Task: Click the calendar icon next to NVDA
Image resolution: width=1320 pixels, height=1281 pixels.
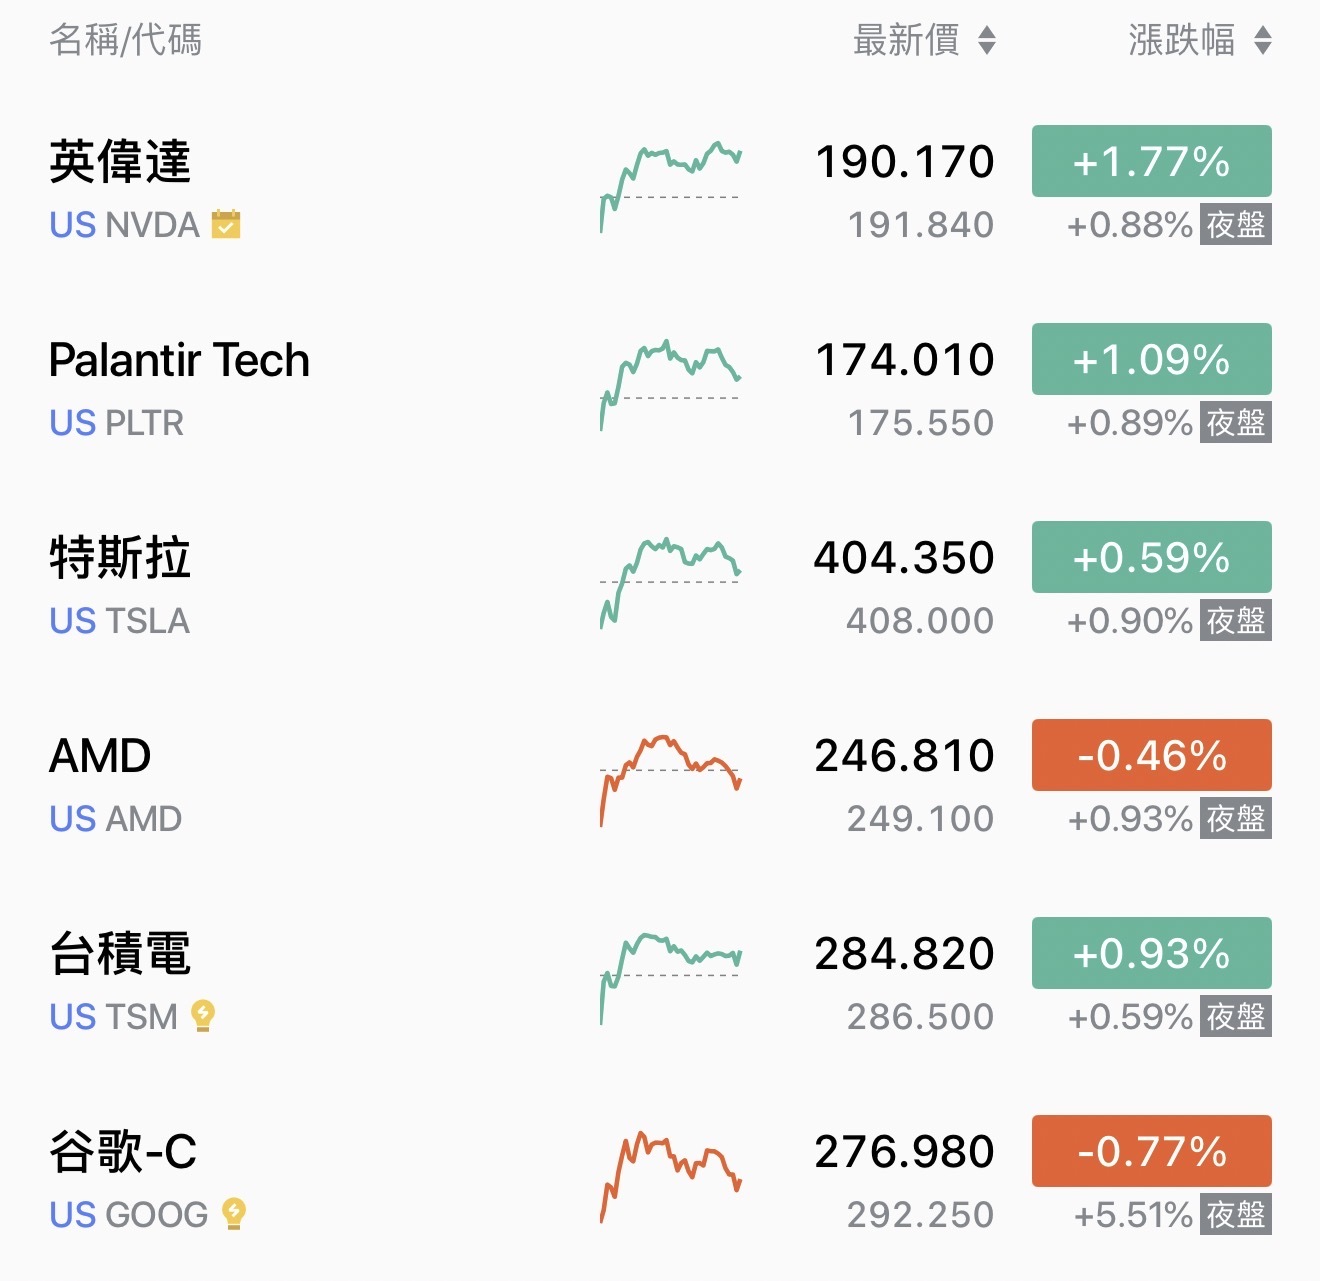Action: (x=226, y=224)
